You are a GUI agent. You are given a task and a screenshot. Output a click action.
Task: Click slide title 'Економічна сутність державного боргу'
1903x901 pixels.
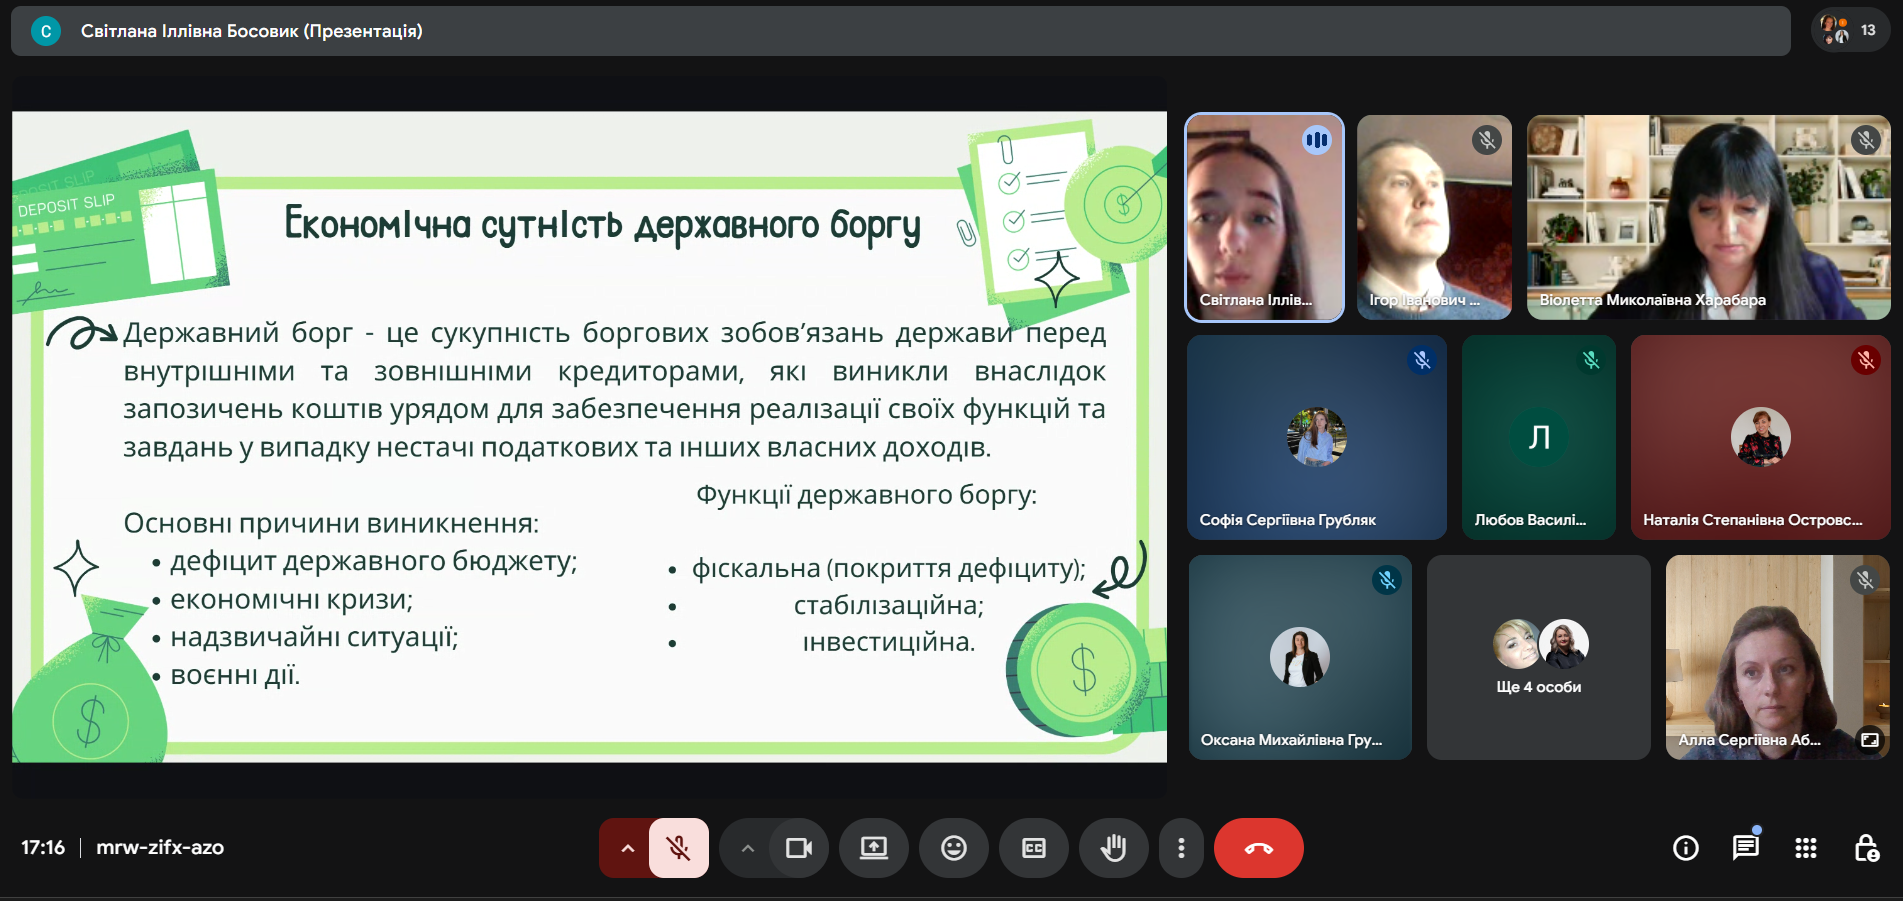(602, 224)
